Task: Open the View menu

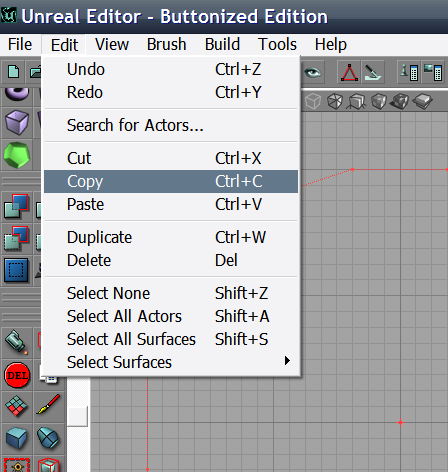Action: (x=112, y=45)
